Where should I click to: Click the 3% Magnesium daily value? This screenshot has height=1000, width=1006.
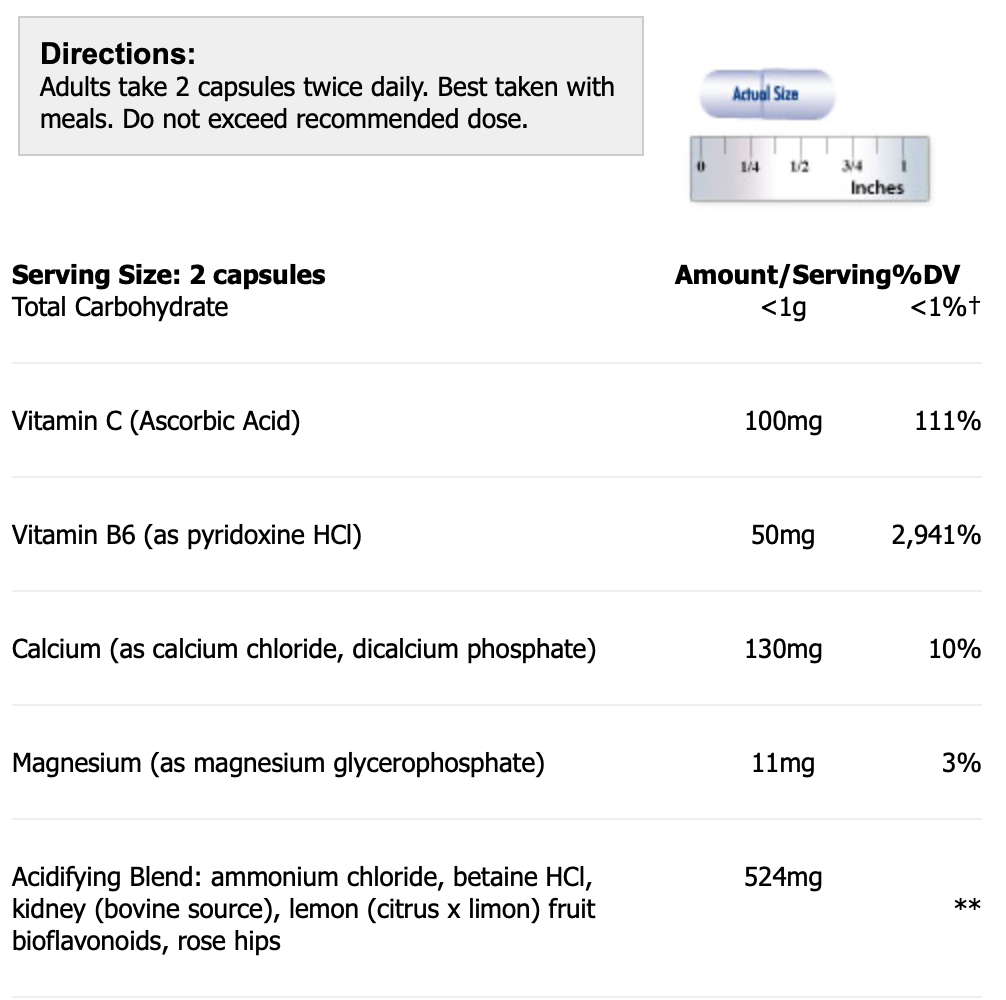coord(960,764)
